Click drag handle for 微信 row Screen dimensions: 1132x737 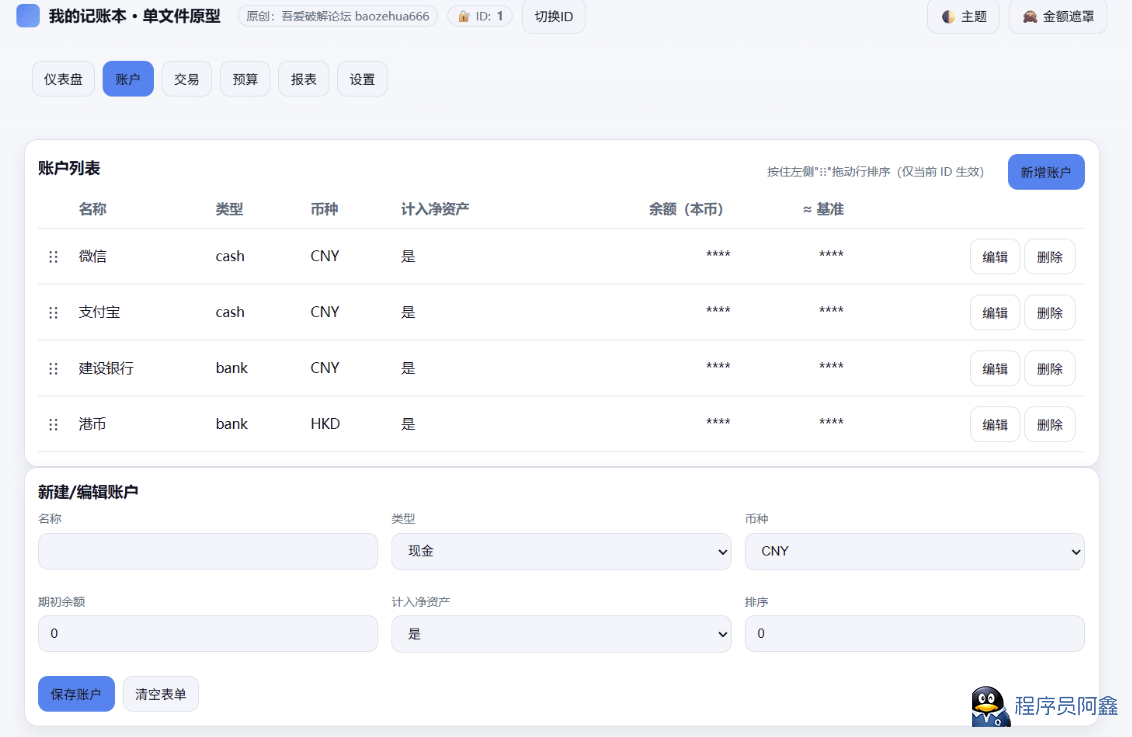pos(53,257)
